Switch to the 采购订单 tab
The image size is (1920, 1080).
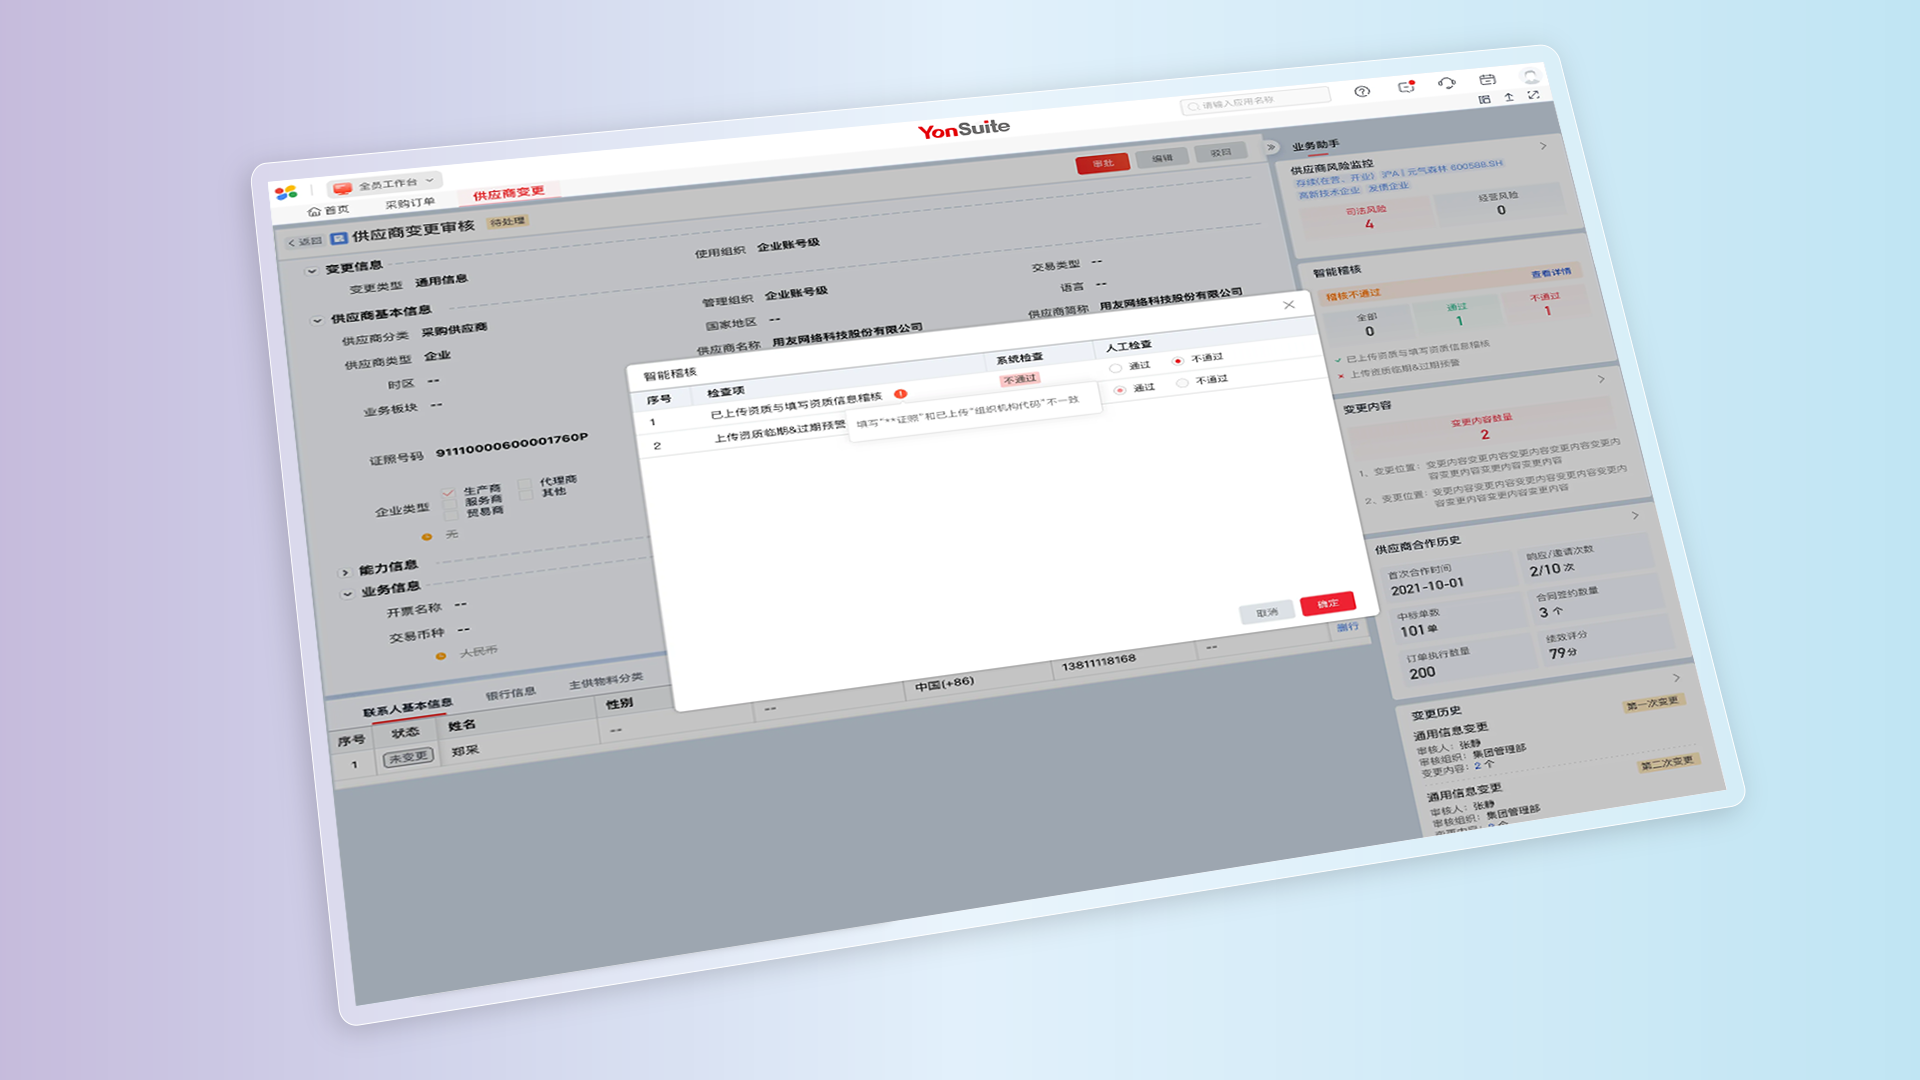tap(410, 203)
